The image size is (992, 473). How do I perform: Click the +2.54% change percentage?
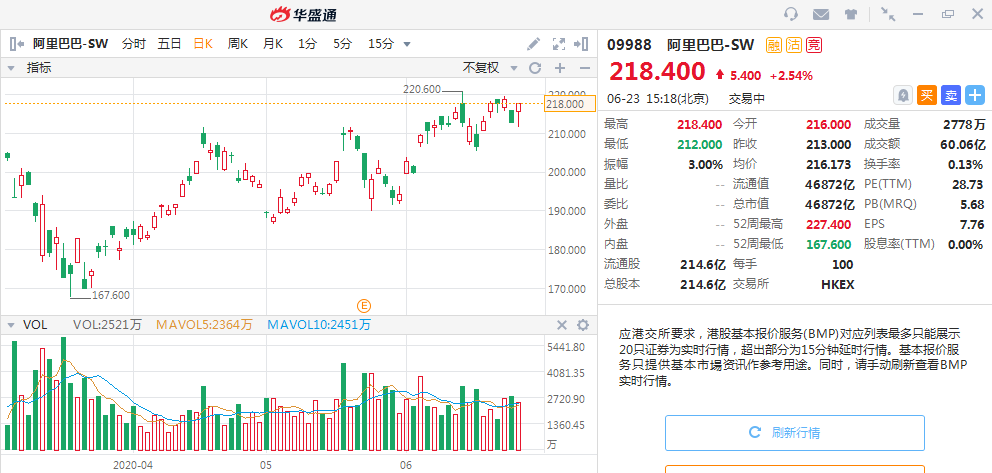(x=791, y=76)
